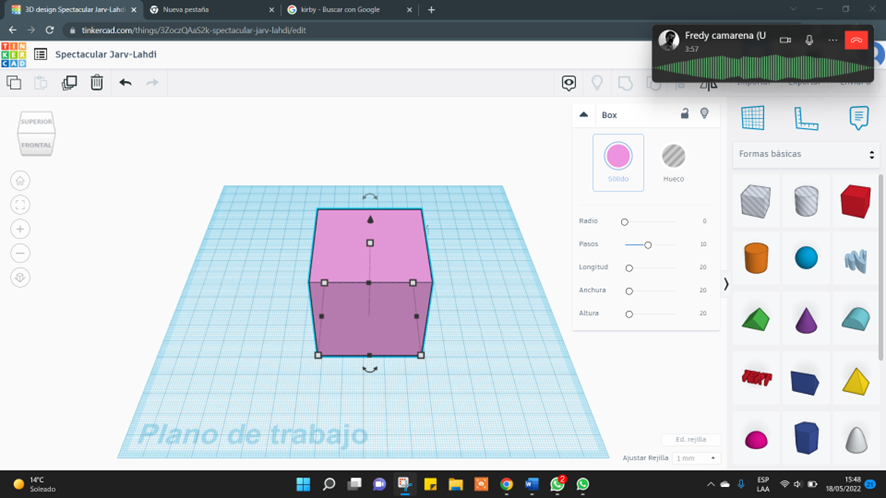Delete the selected shape with trash icon
This screenshot has height=498, width=886.
click(x=97, y=83)
